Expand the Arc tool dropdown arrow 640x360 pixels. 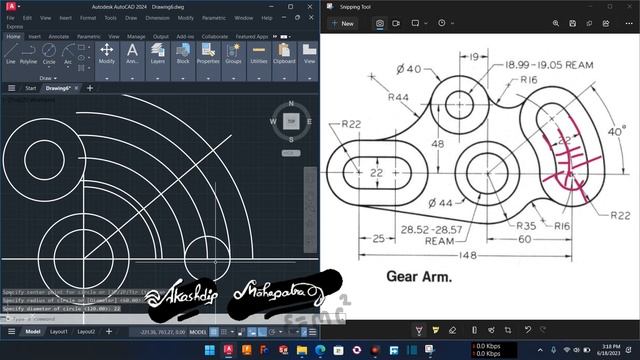(68, 67)
